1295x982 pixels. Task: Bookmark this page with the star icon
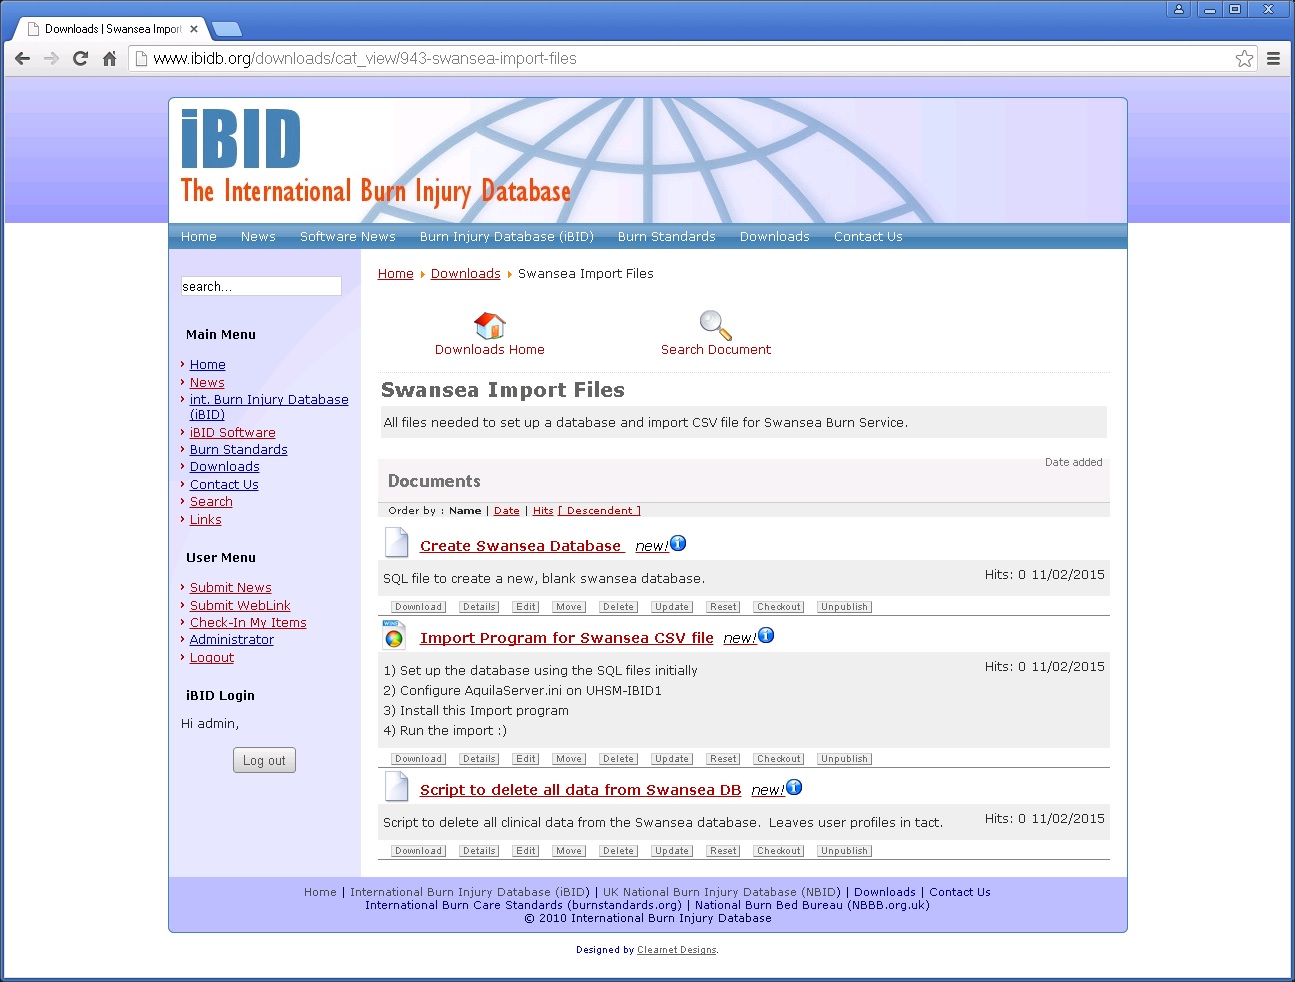point(1243,59)
